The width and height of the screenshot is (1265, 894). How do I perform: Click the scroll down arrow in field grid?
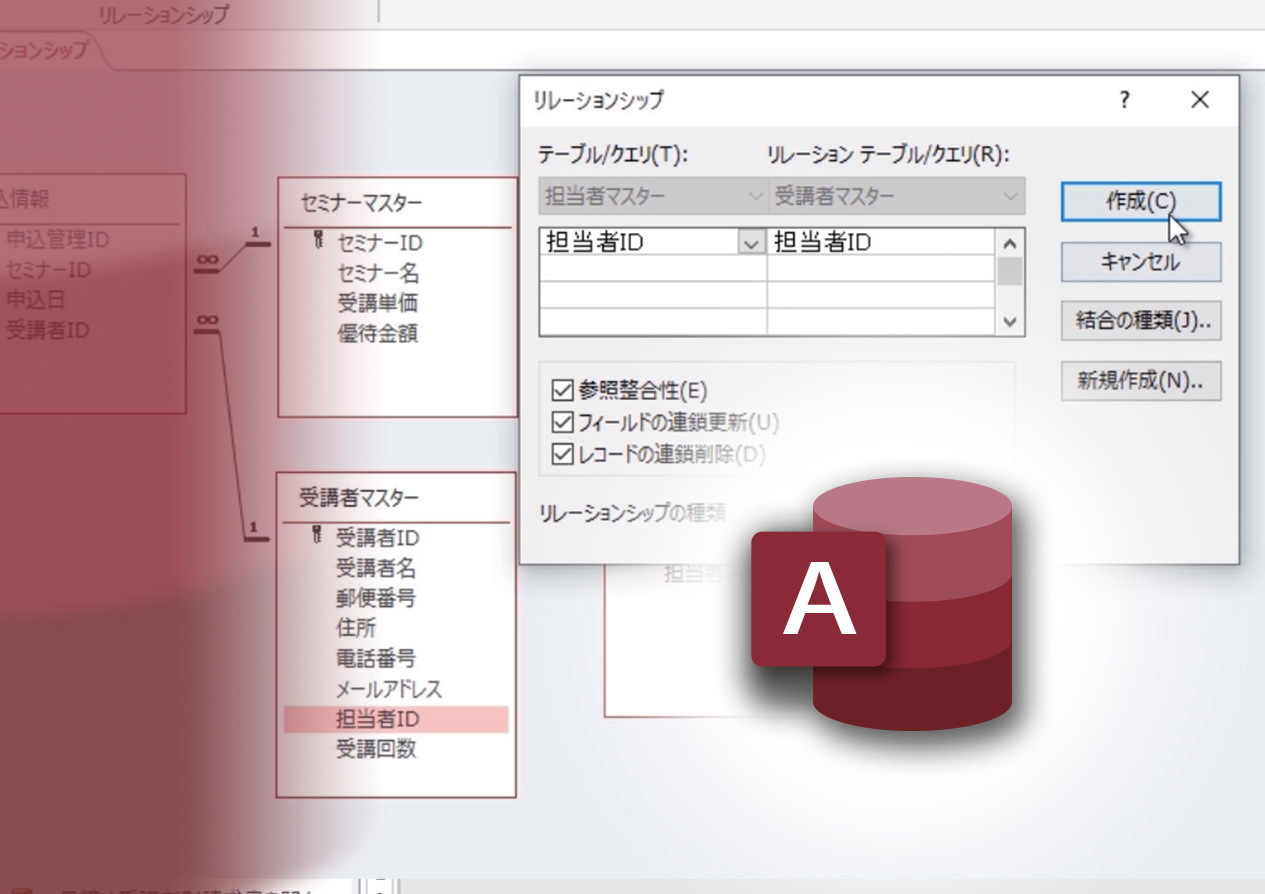(x=1009, y=322)
